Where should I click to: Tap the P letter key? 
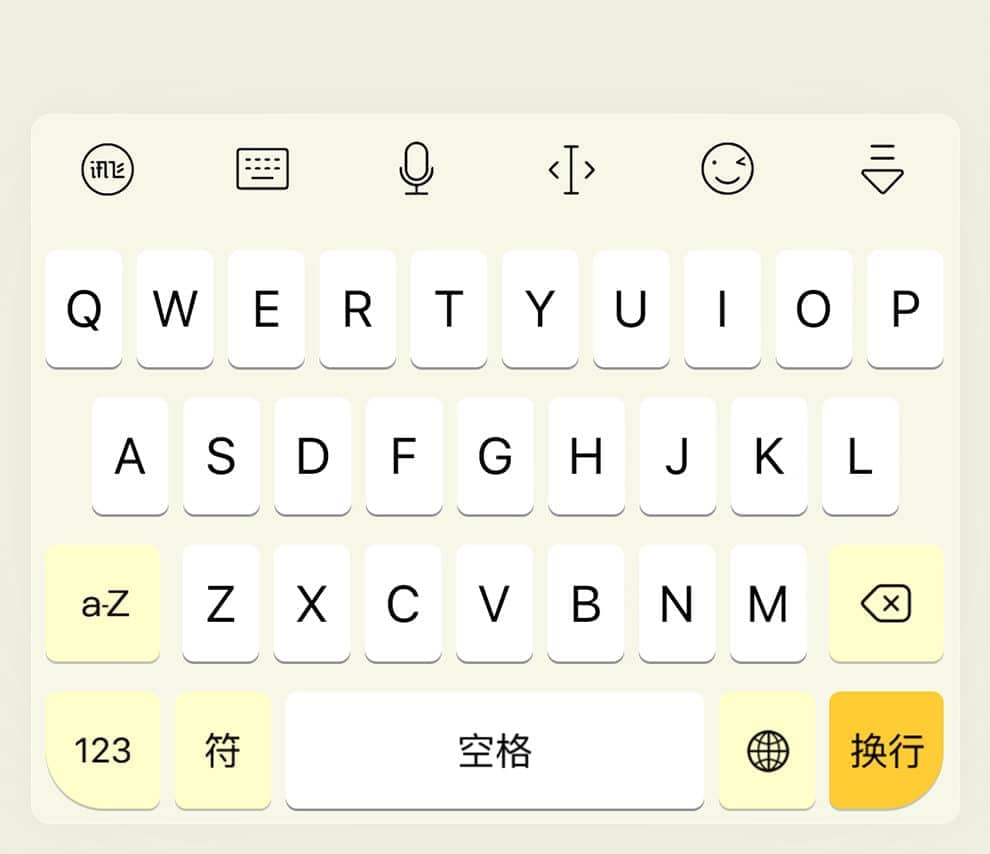click(905, 309)
